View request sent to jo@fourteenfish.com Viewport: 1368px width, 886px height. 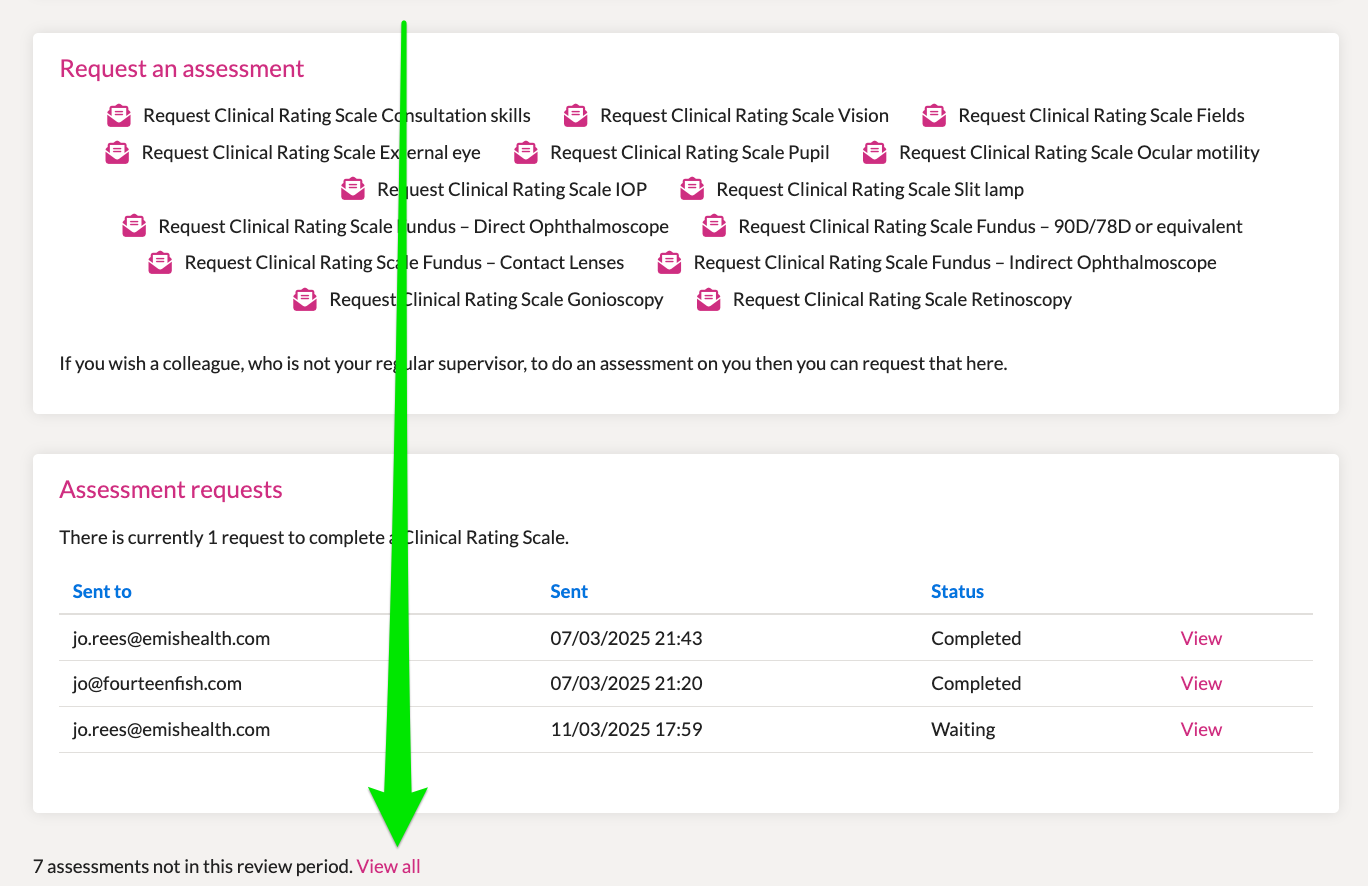point(1201,684)
